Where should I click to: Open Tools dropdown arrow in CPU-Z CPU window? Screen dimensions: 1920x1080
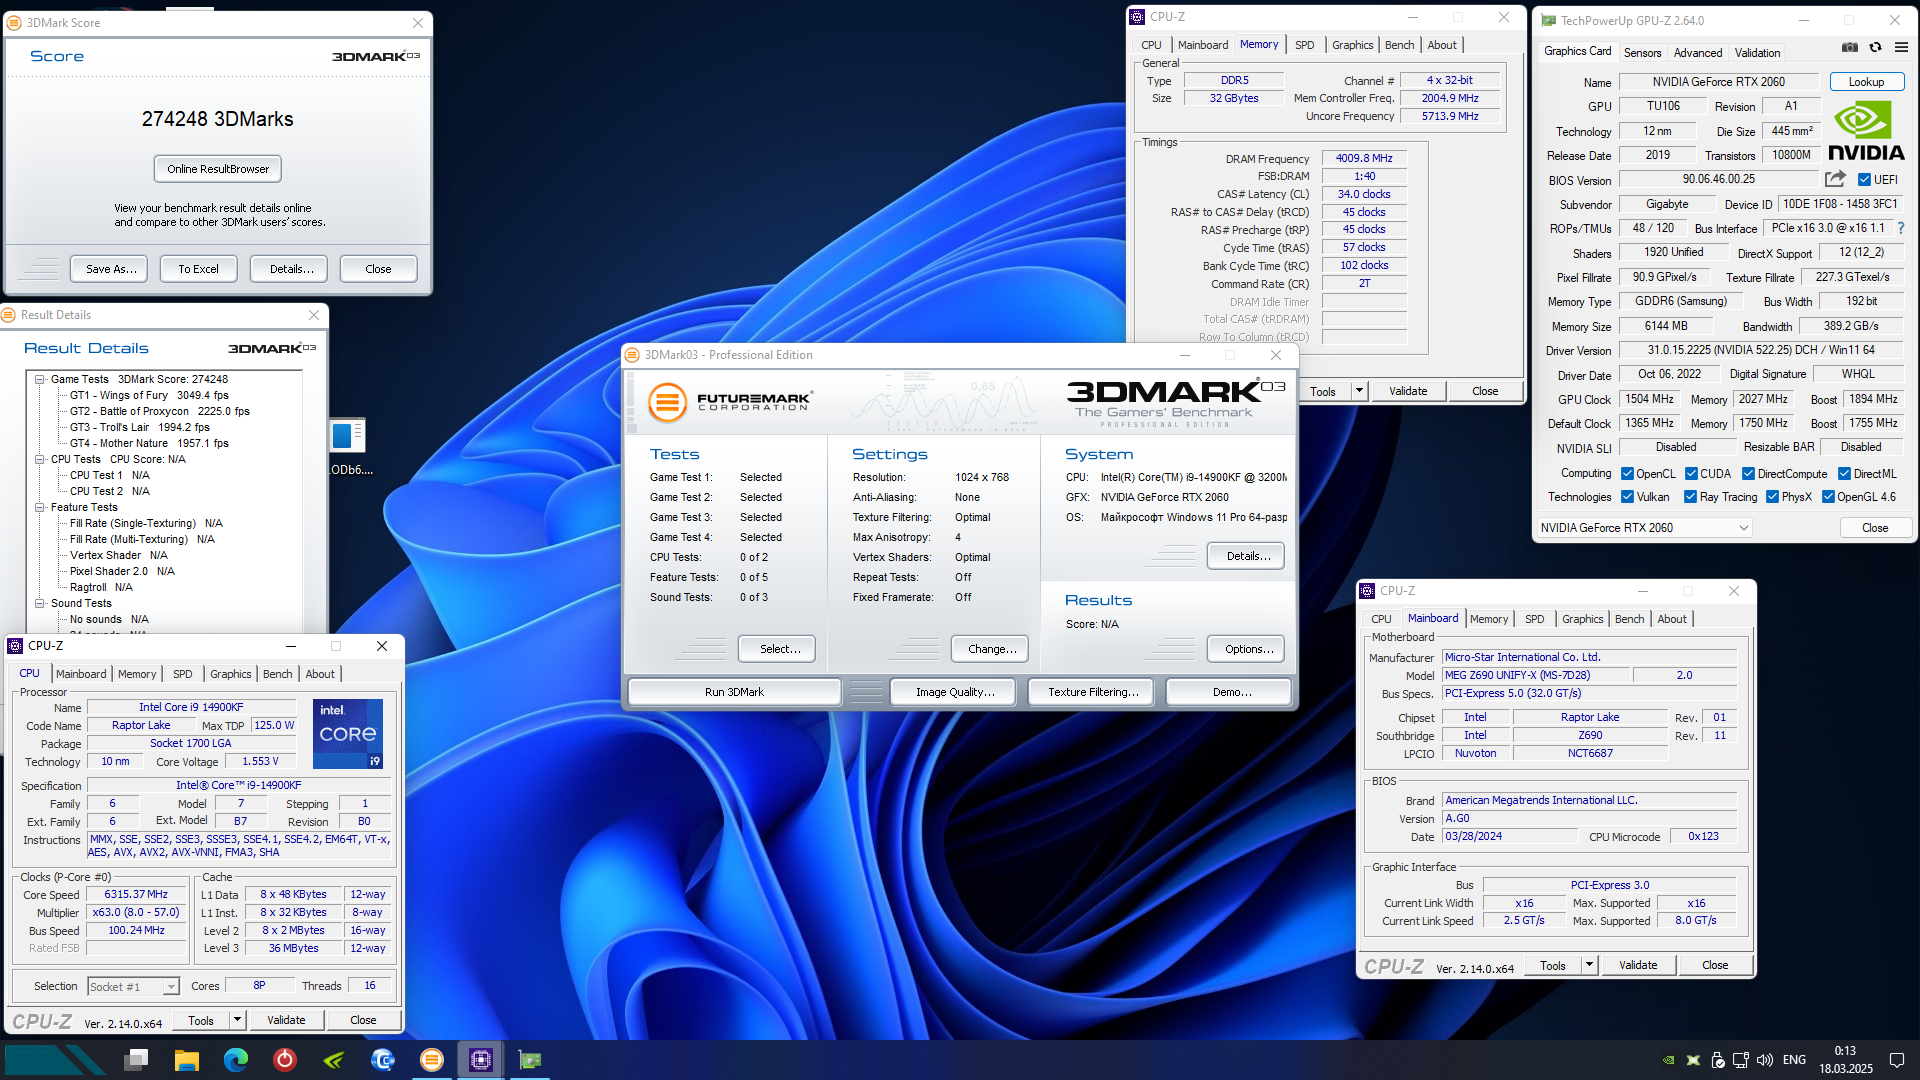237,1020
